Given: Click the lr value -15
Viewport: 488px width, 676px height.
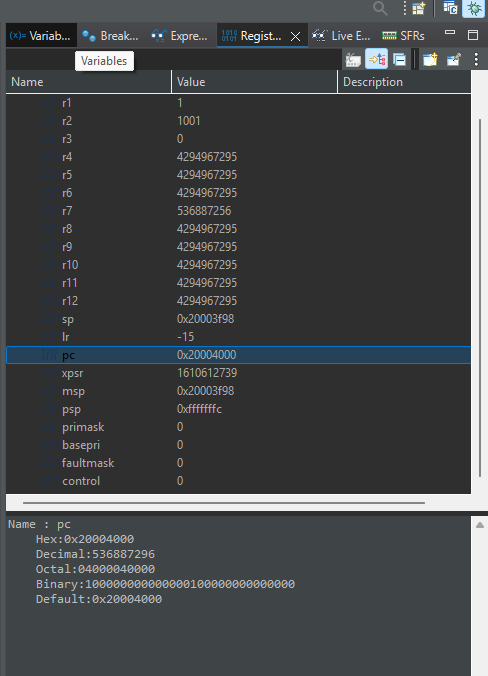Looking at the screenshot, I should coord(185,337).
